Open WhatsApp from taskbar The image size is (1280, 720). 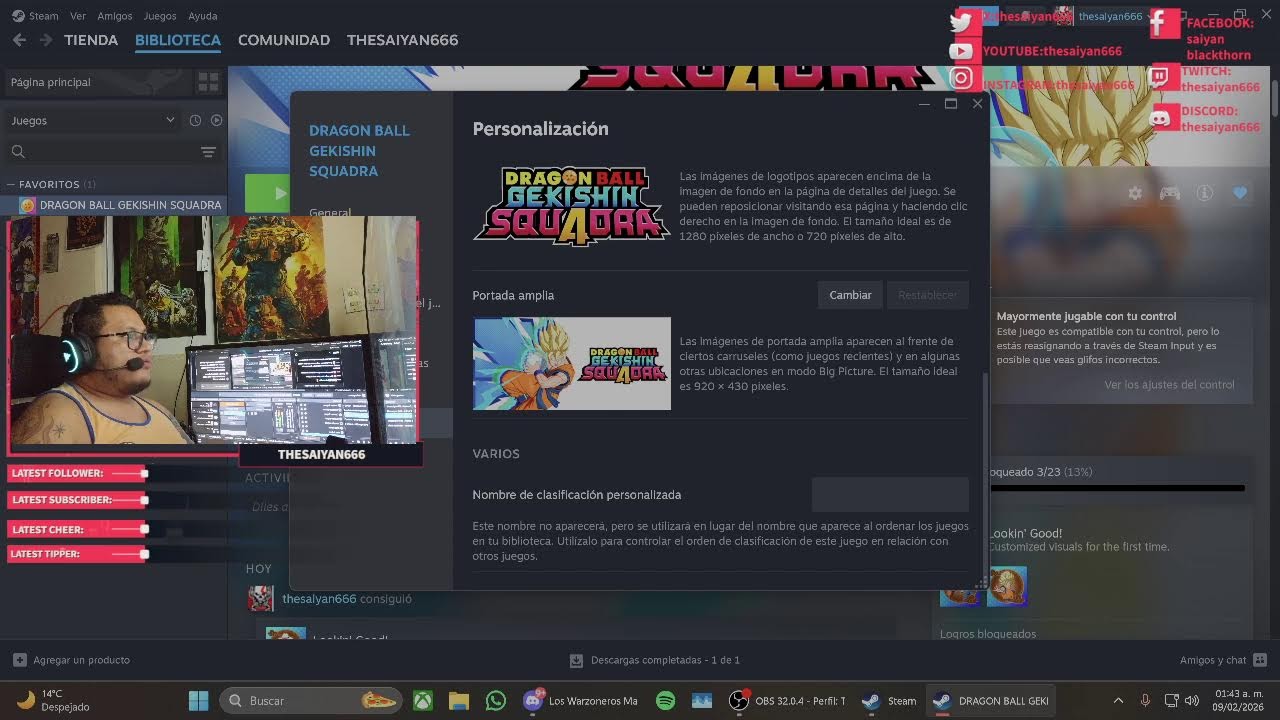pos(495,701)
